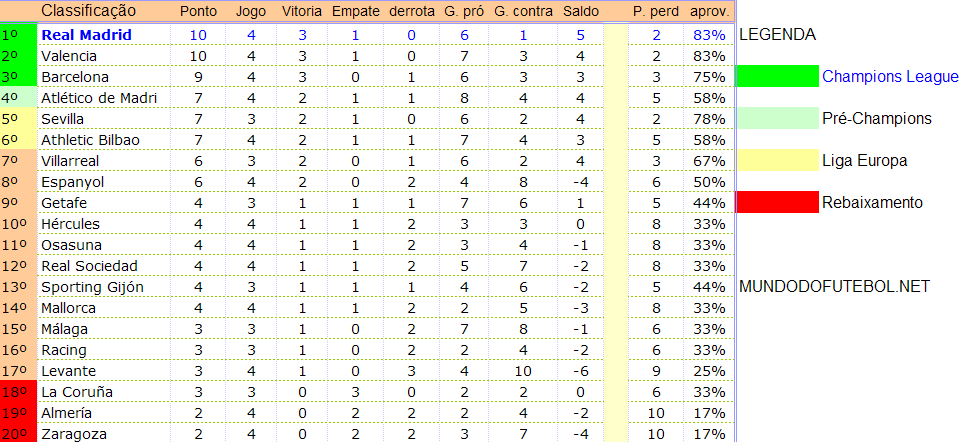This screenshot has width=961, height=442.
Task: Select Levante's G. contra value 10
Action: click(523, 371)
